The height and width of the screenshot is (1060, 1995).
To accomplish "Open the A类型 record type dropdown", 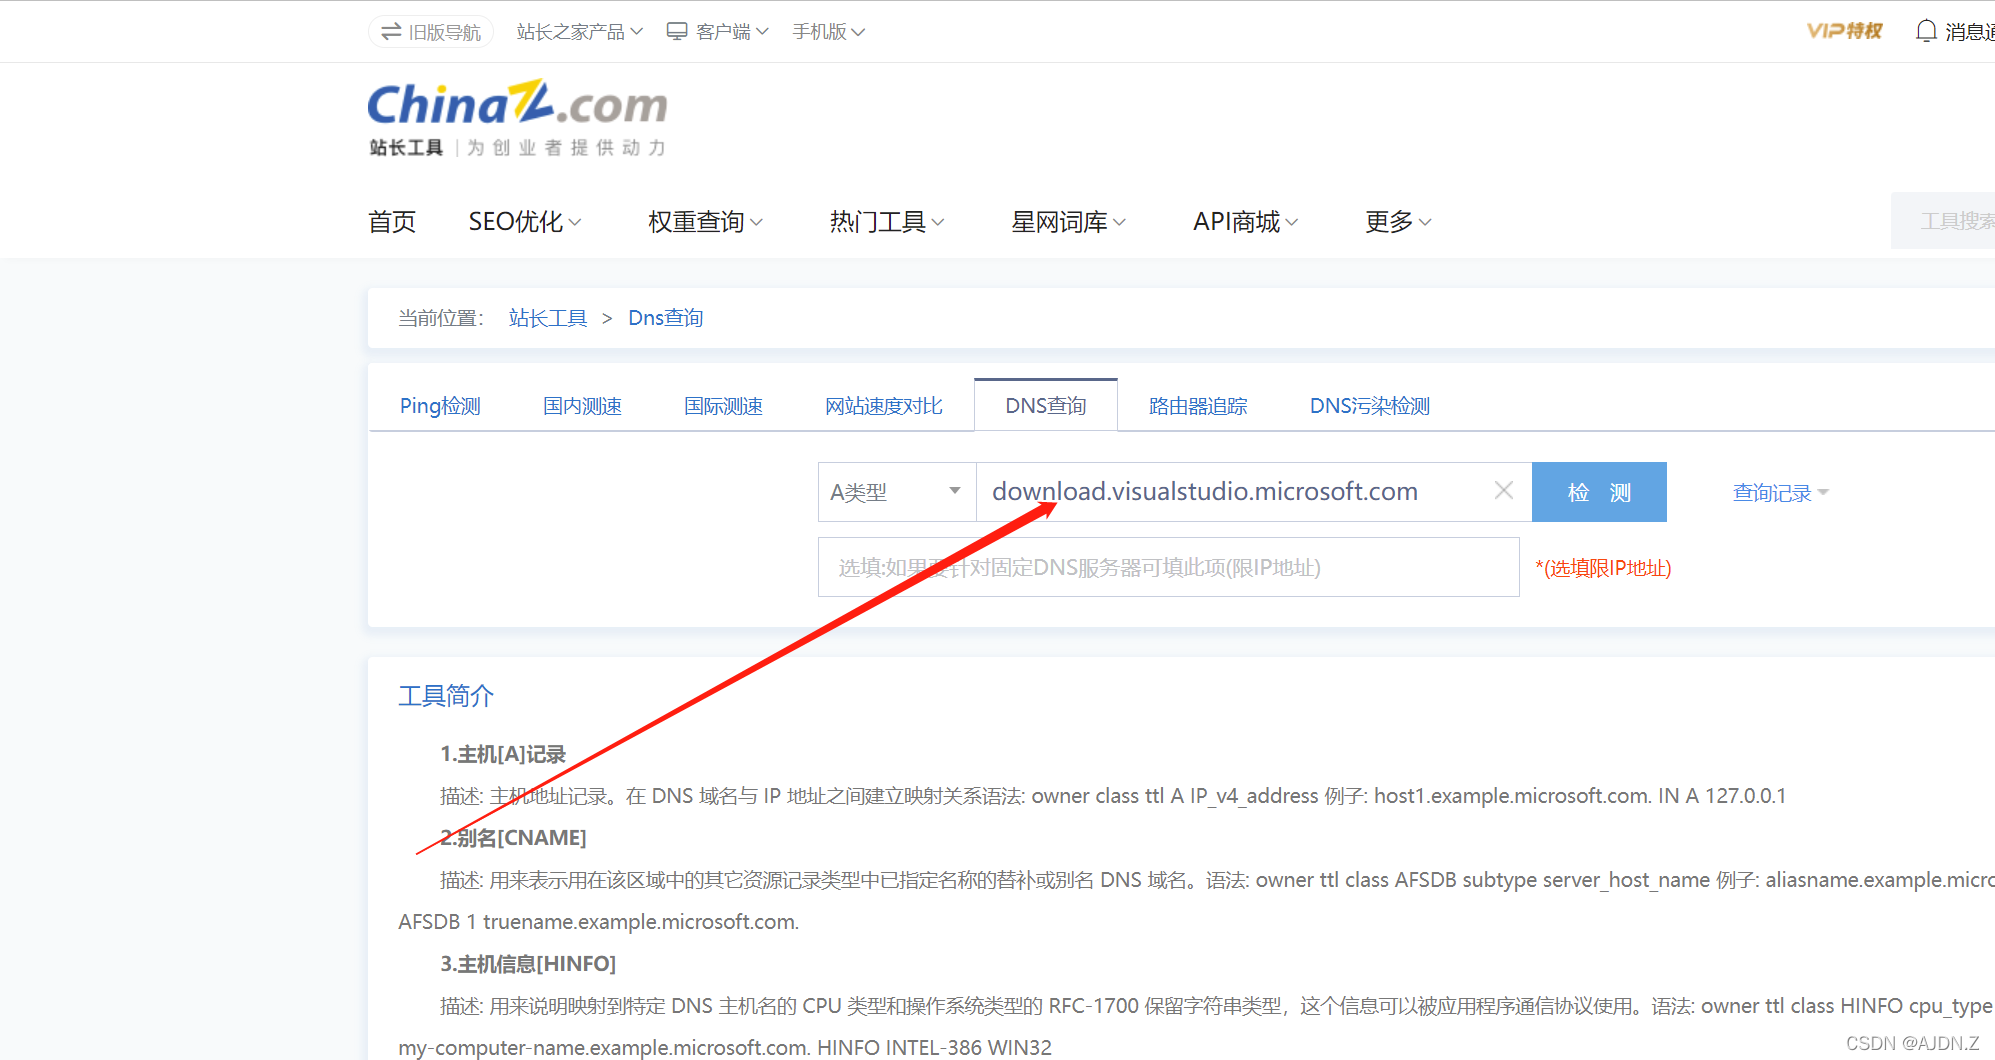I will pos(895,491).
